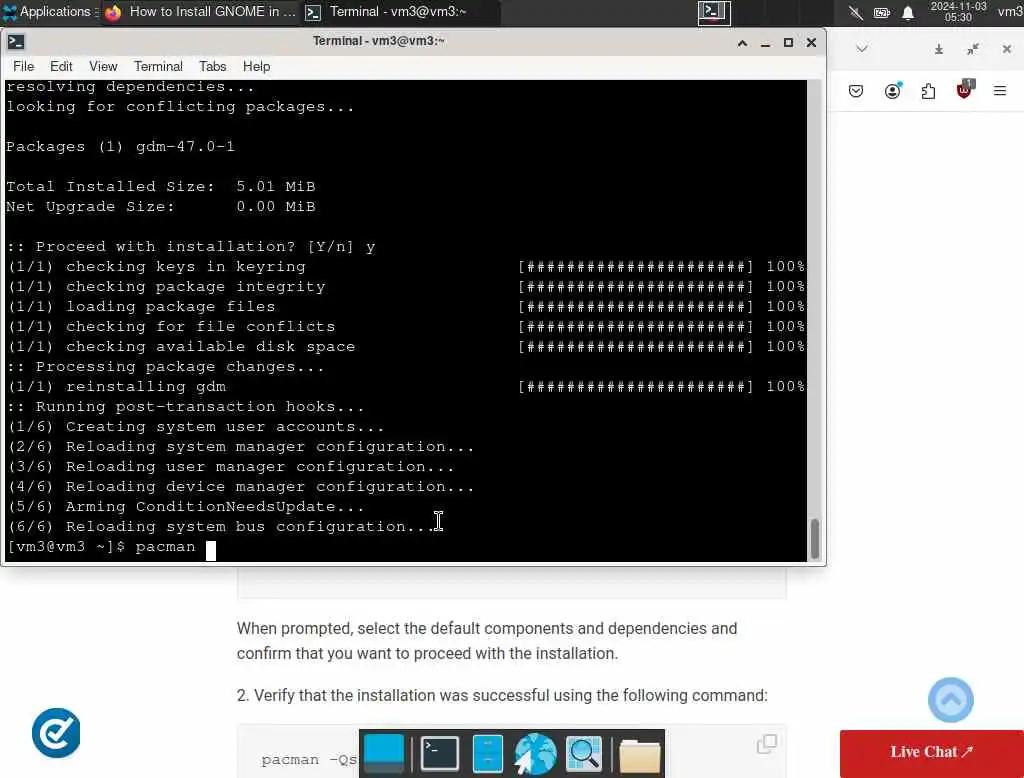Open the Help menu in Terminal

(256, 66)
